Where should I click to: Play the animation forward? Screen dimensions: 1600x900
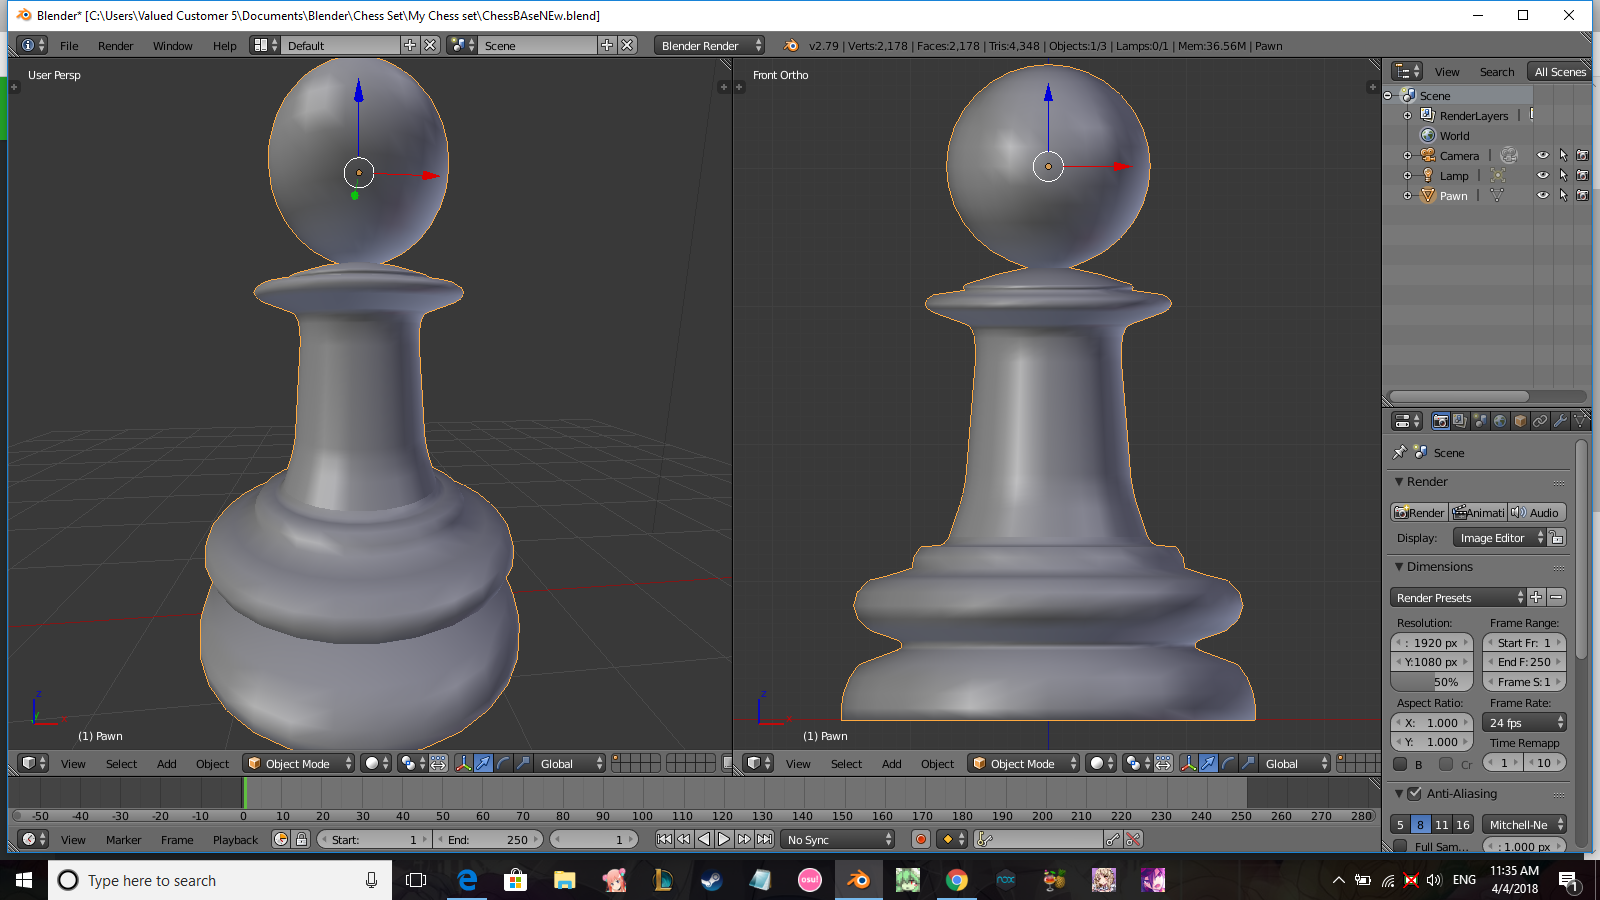tap(724, 839)
